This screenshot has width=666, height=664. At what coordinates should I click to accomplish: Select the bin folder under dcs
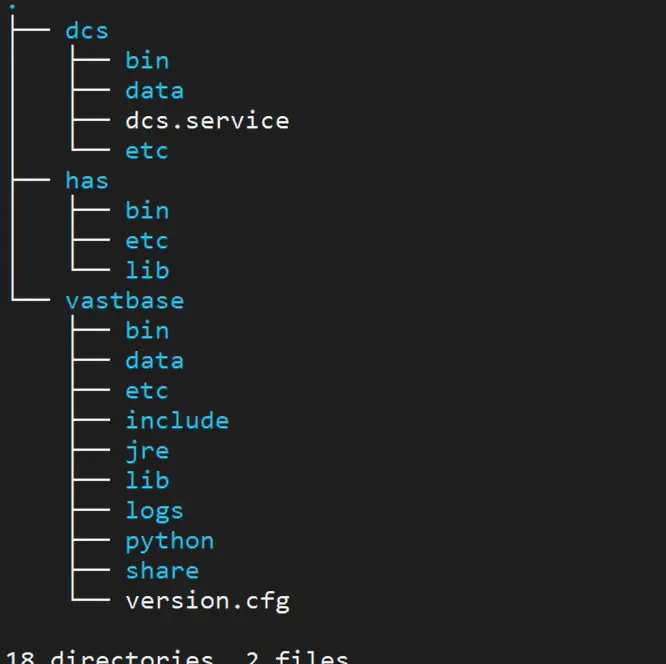tap(147, 60)
